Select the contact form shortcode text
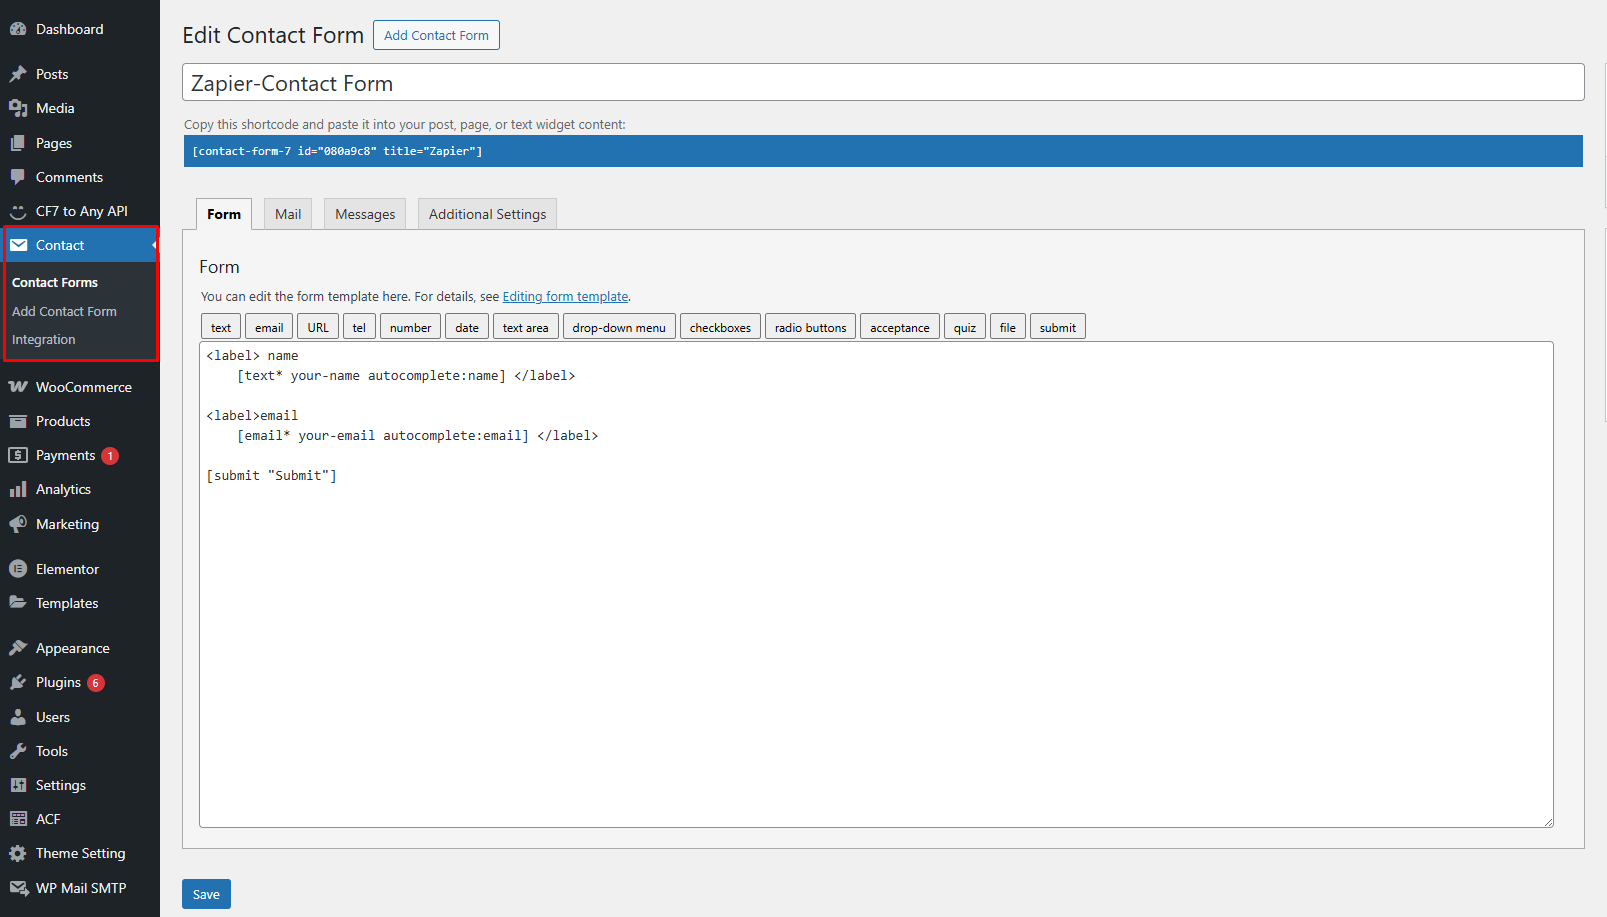The image size is (1607, 917). click(x=337, y=151)
